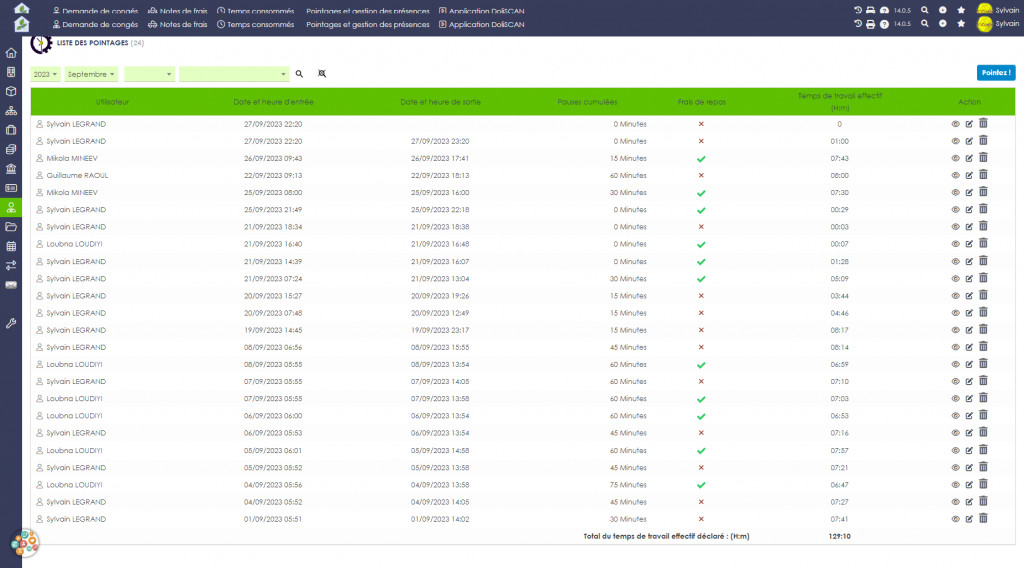Open the small empty dropdown after Septembre
Viewport: 1024px width, 568px height.
149,74
